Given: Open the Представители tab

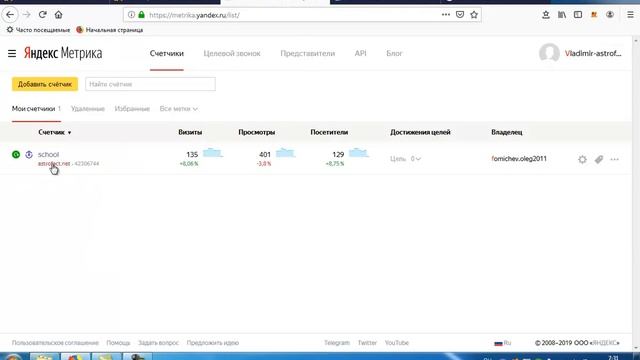Looking at the screenshot, I should click(307, 53).
